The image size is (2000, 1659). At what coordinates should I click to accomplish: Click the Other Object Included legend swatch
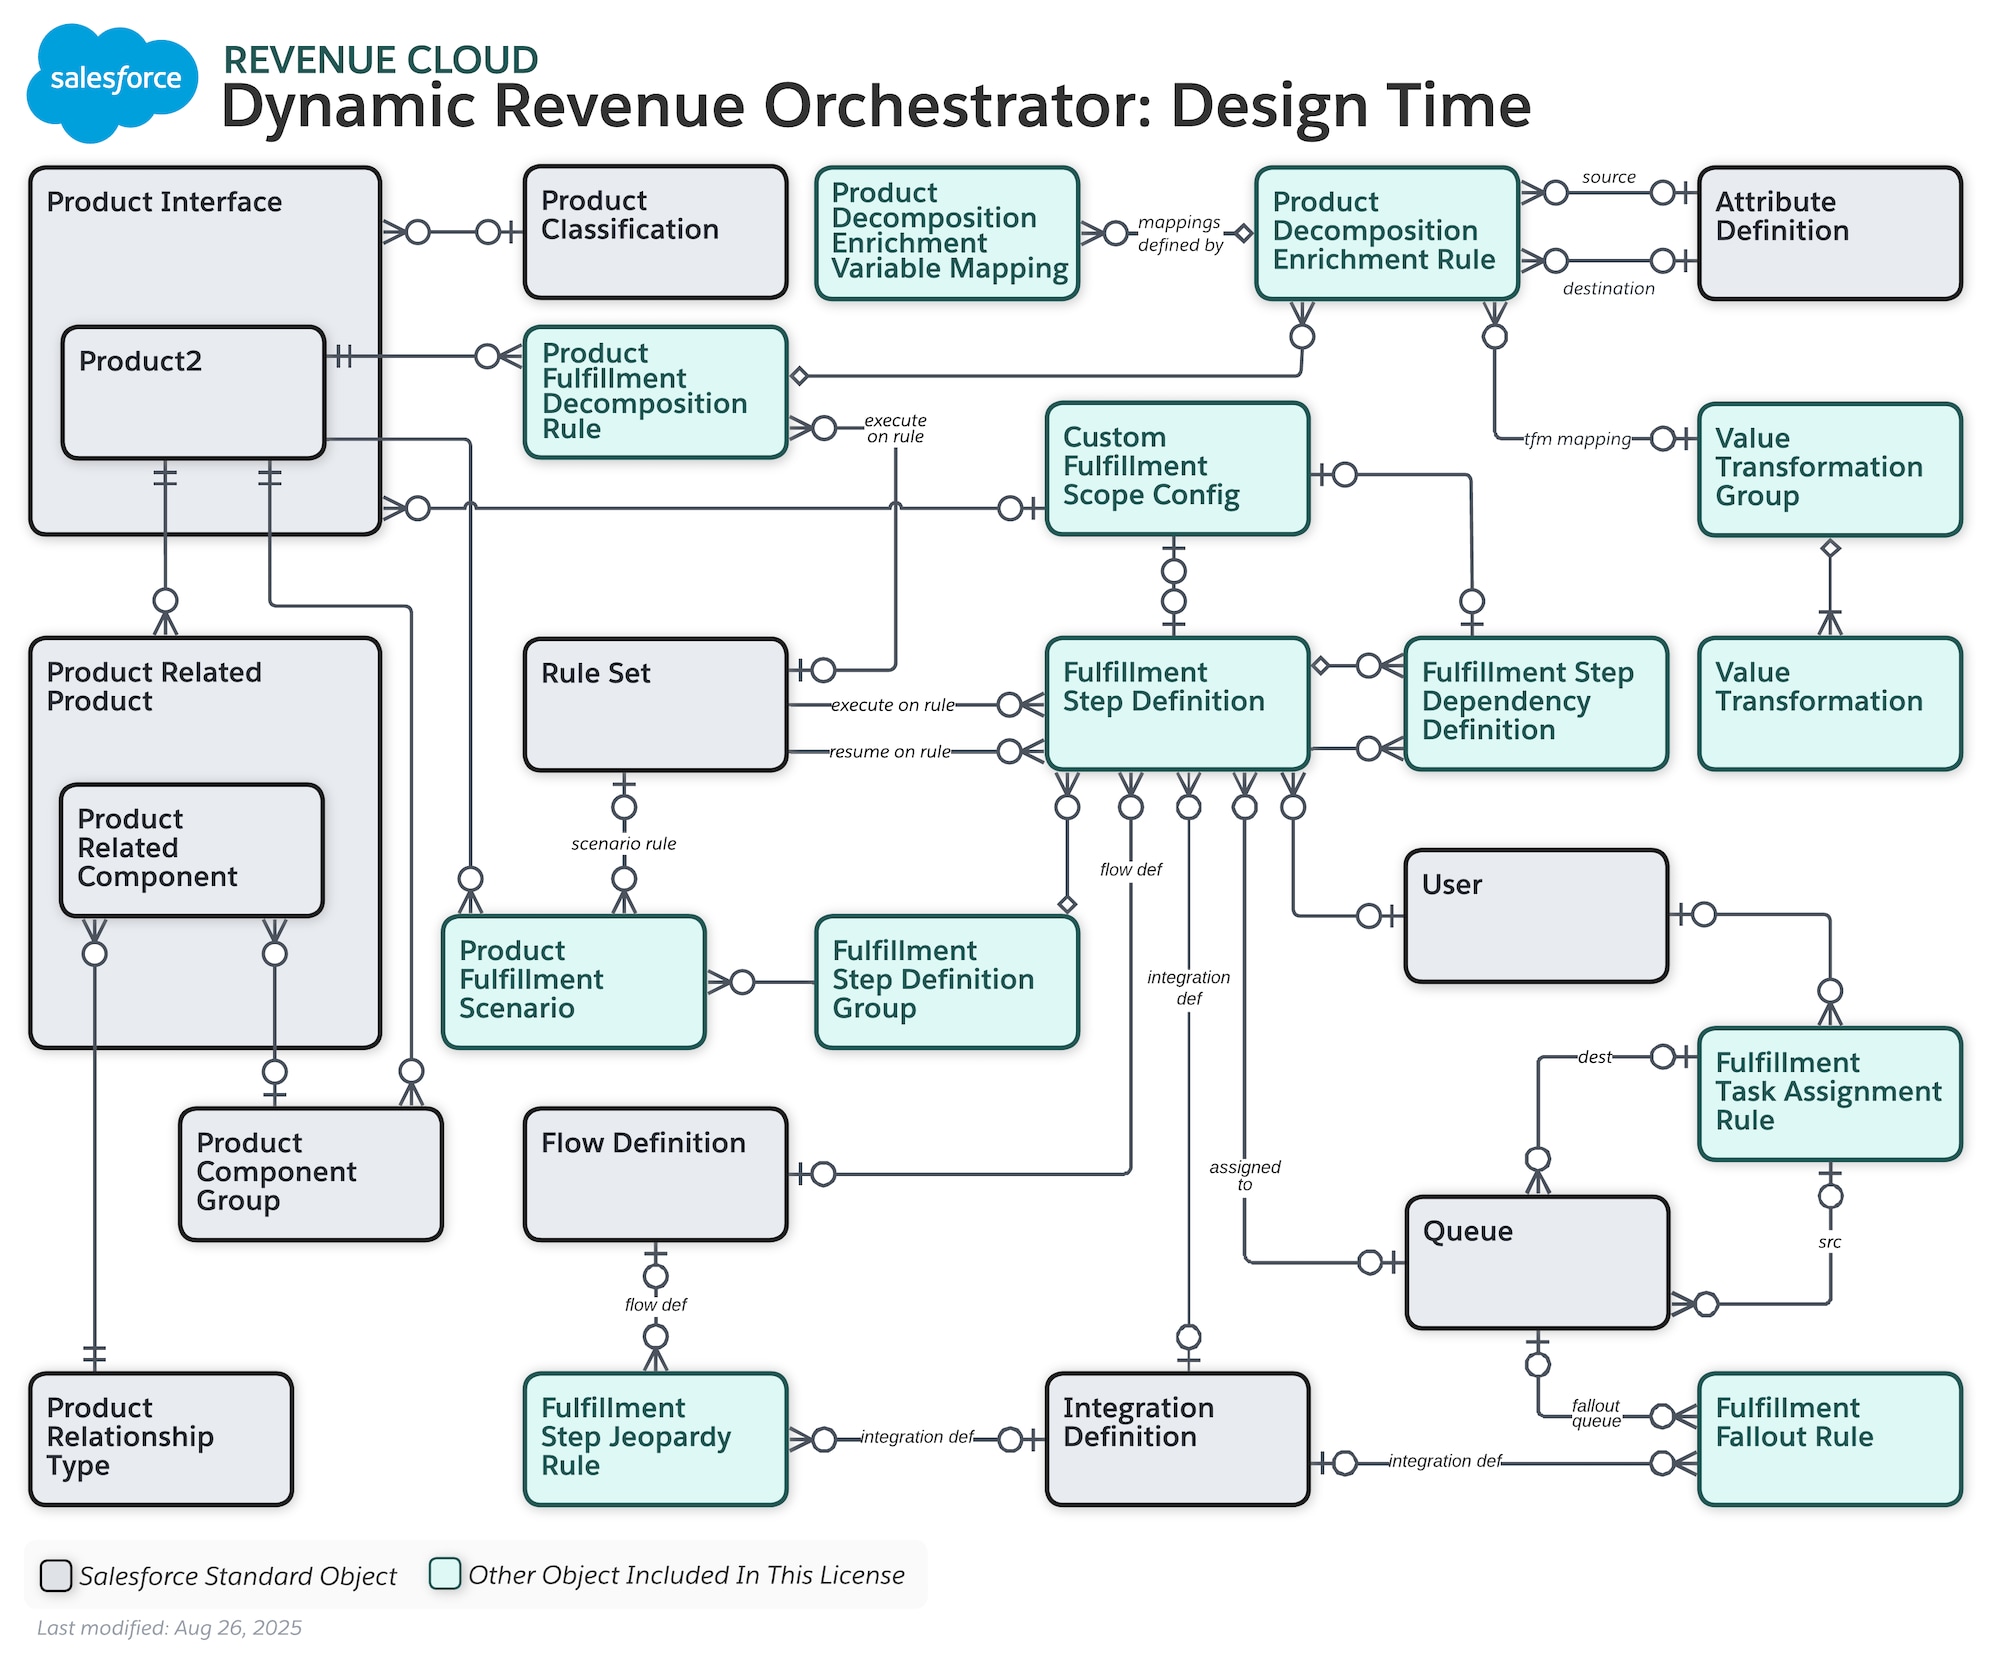445,1573
